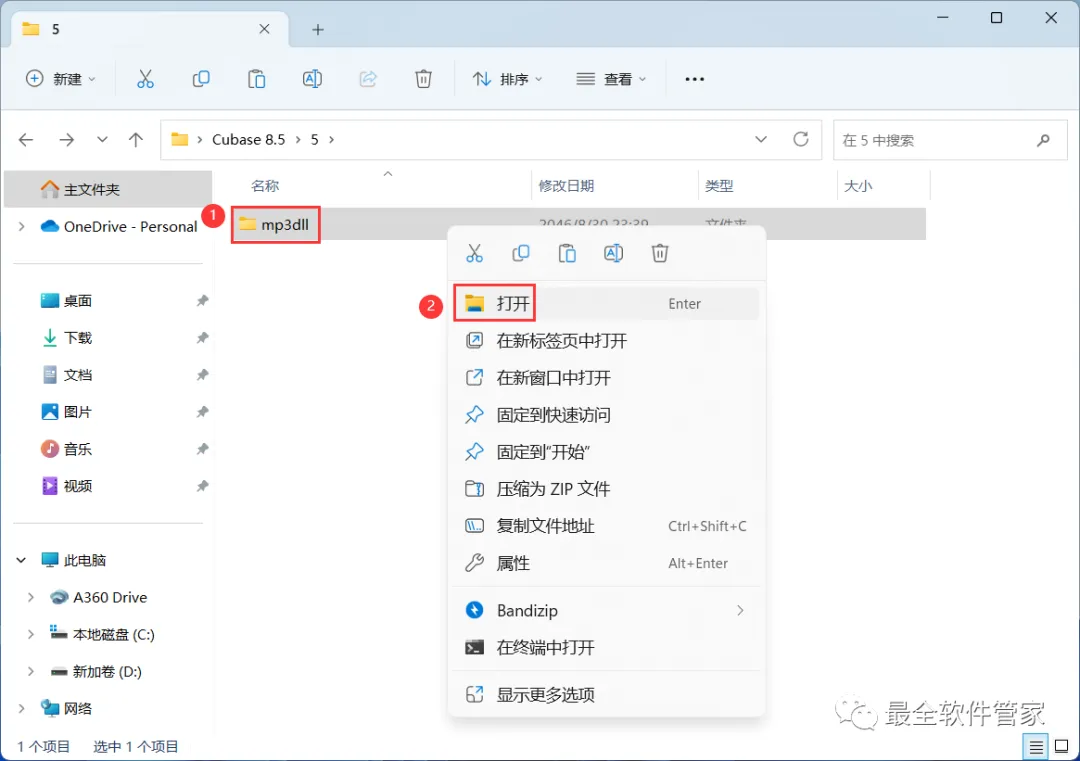Close the tab named 5

[x=264, y=29]
